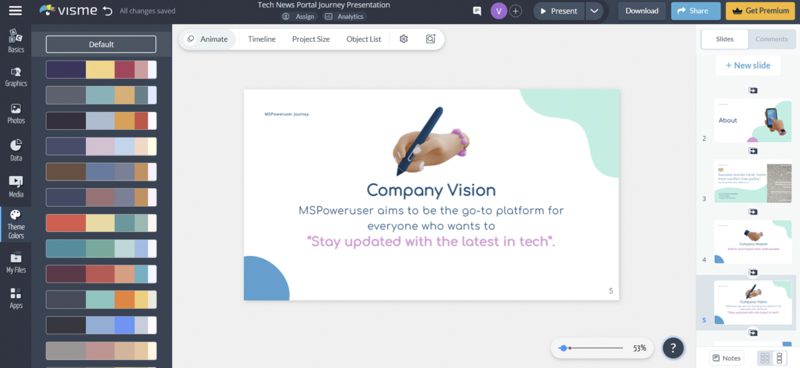Open canvas settings gear icon
The width and height of the screenshot is (800, 368).
(404, 39)
